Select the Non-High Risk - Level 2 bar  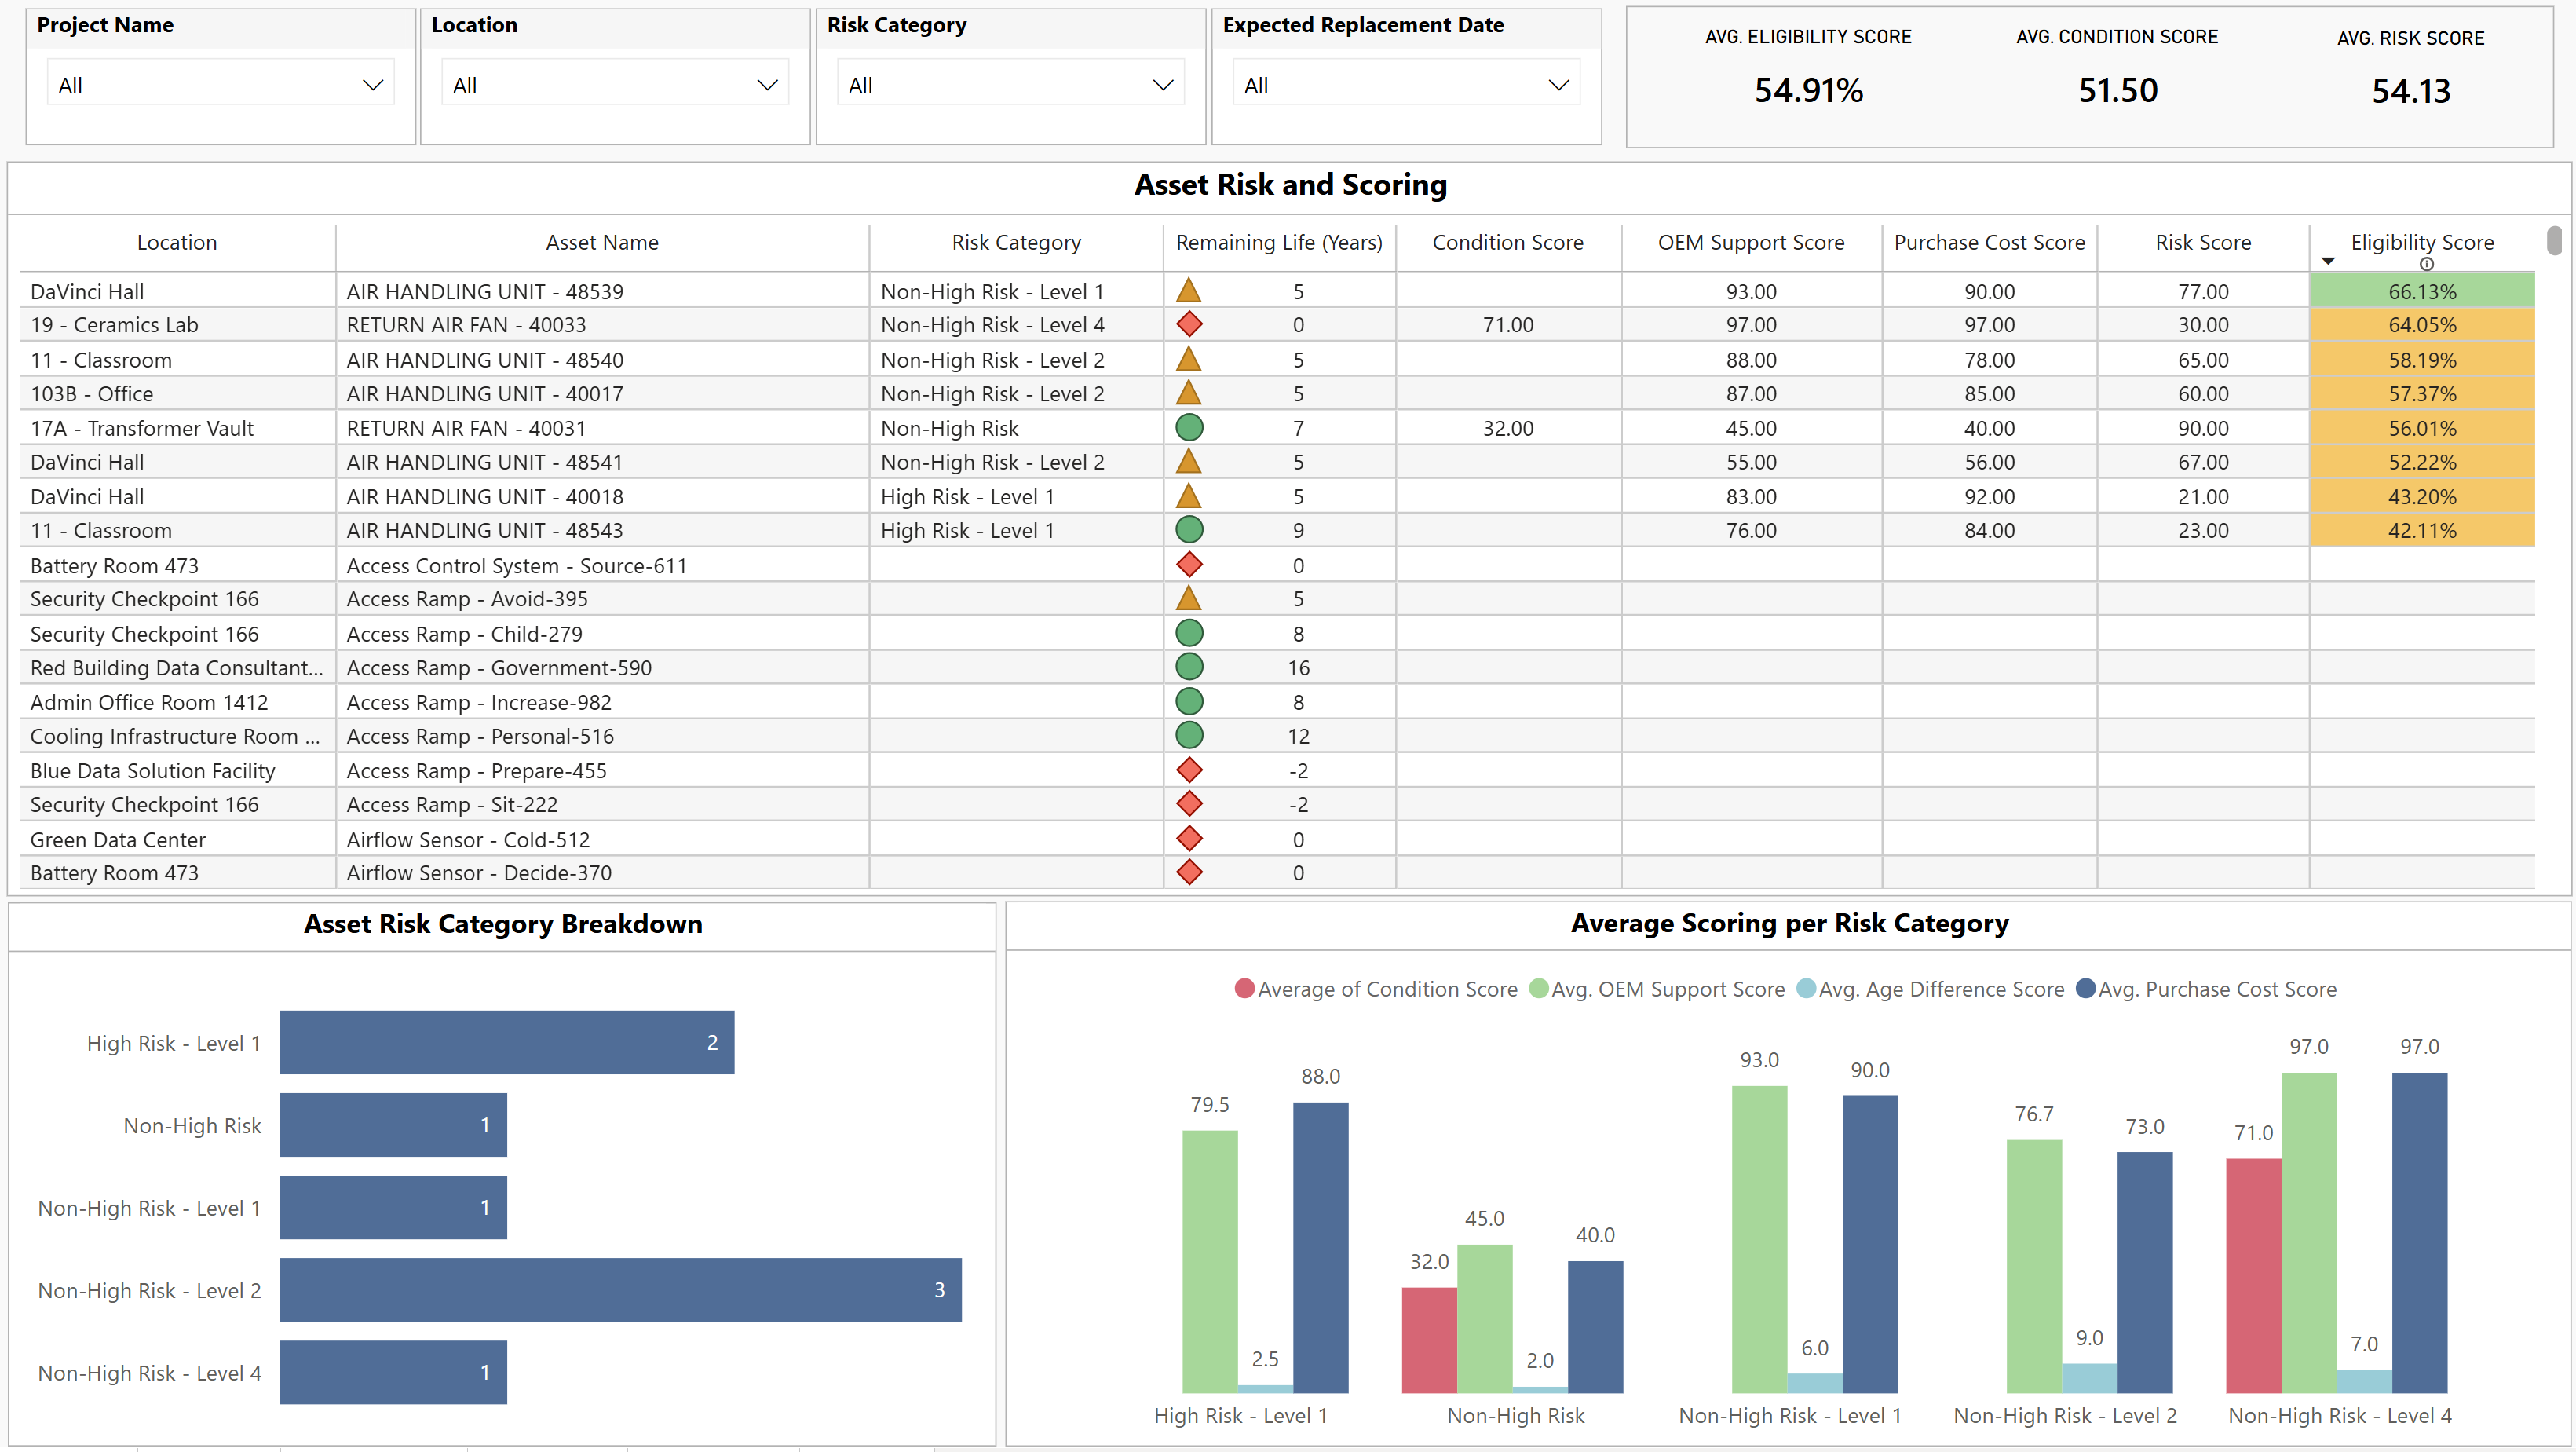[x=620, y=1290]
